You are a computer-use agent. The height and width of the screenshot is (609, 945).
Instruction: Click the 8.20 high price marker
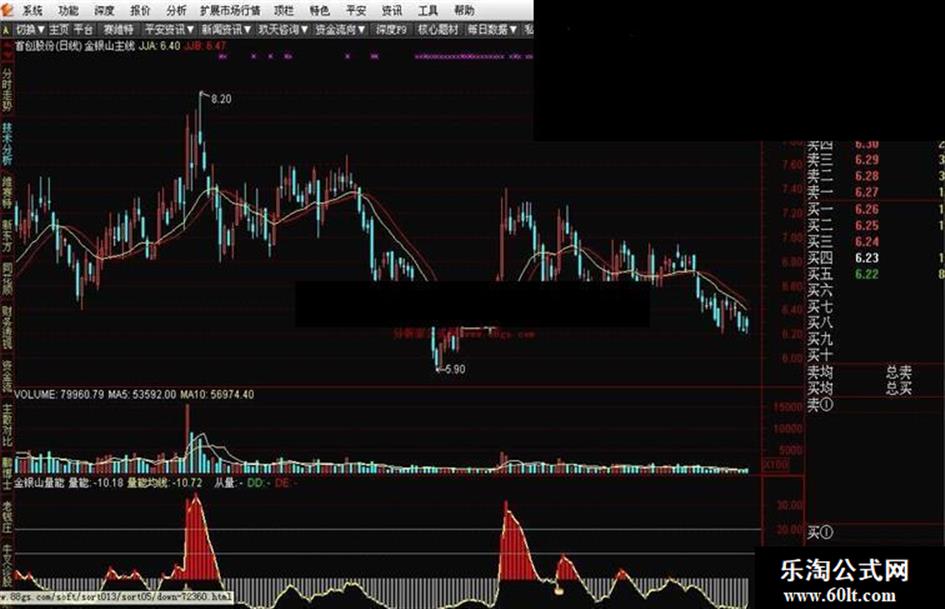(221, 99)
